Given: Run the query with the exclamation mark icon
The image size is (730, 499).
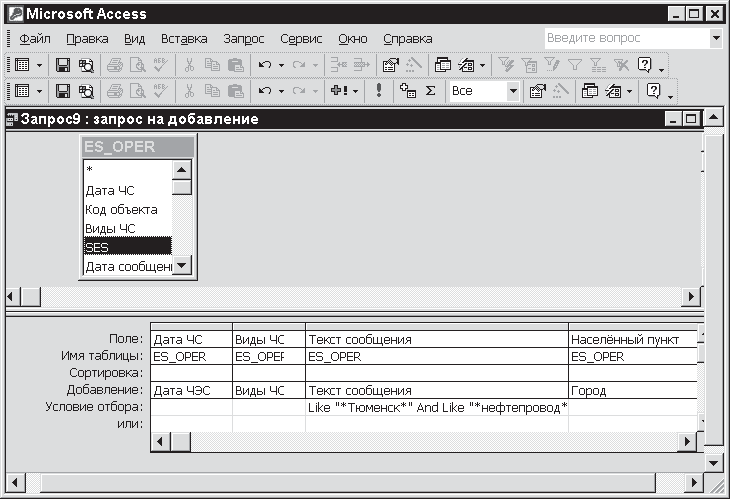Looking at the screenshot, I should [x=379, y=91].
